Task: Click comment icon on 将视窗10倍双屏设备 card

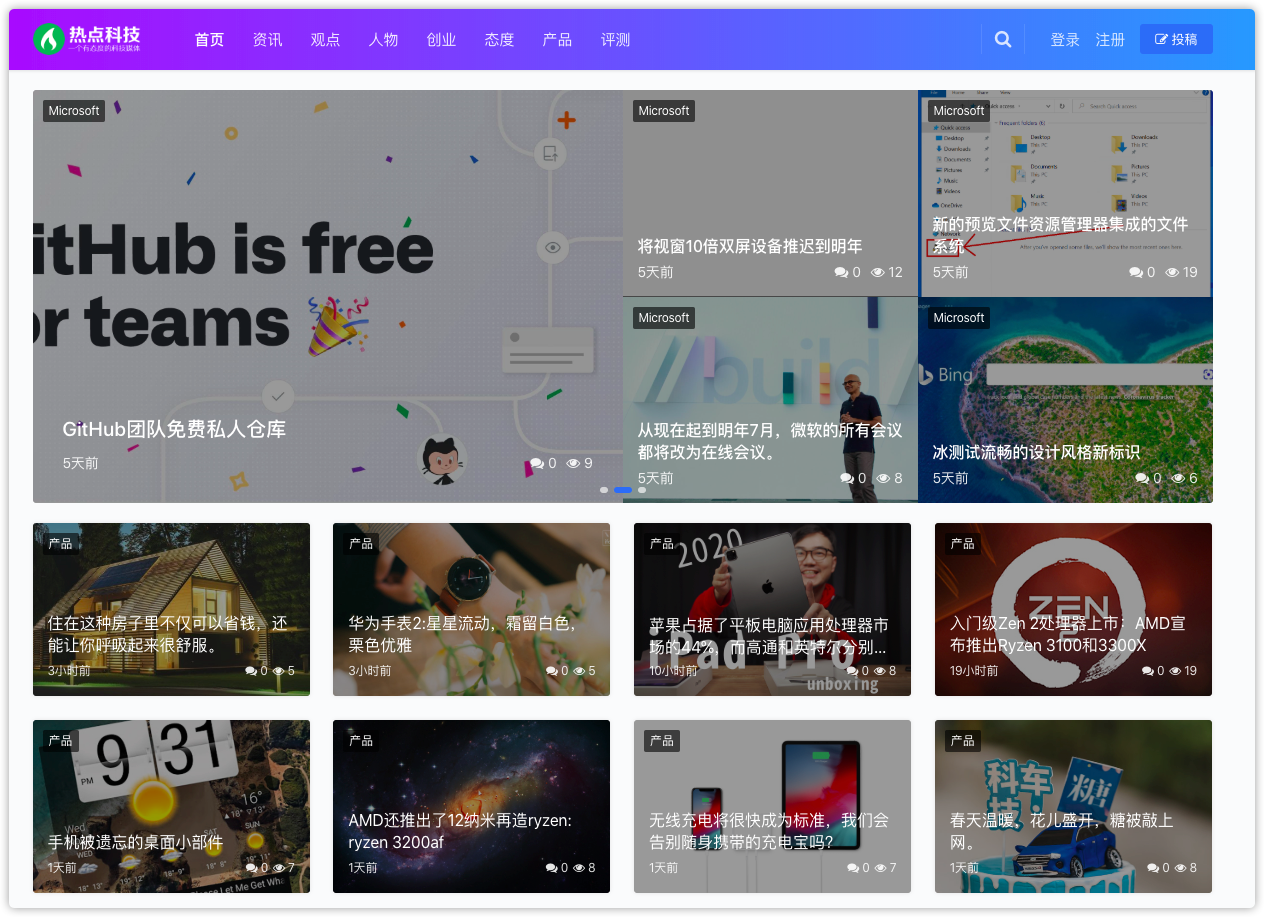Action: pyautogui.click(x=841, y=272)
